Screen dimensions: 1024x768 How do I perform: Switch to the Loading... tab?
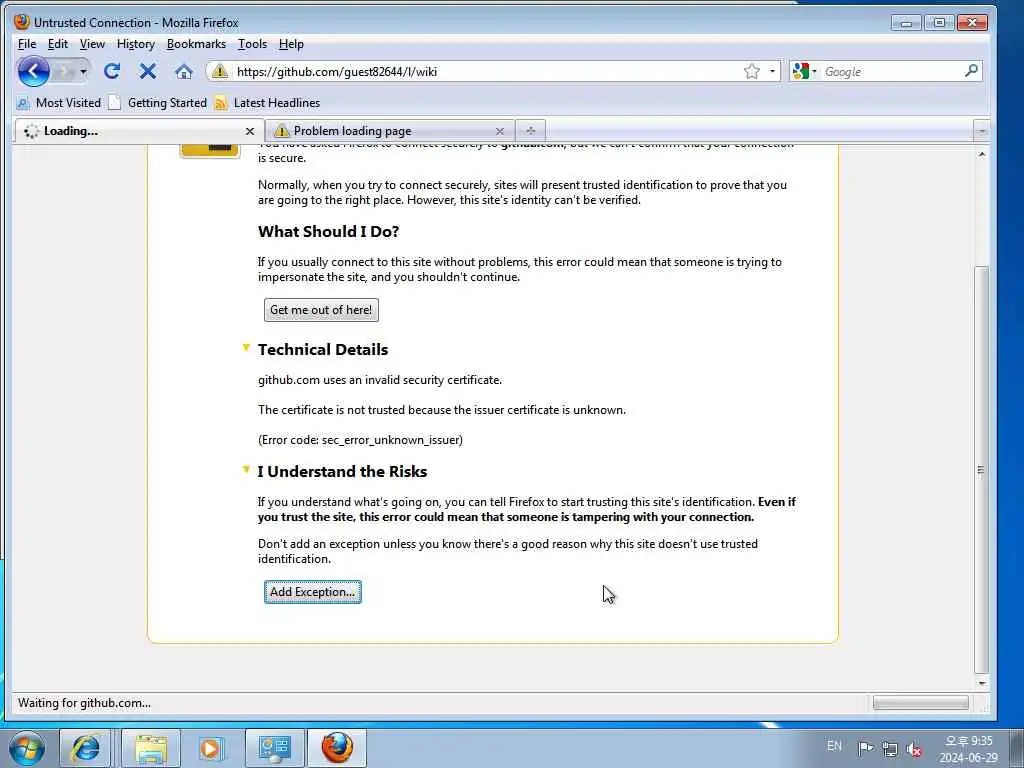click(139, 131)
